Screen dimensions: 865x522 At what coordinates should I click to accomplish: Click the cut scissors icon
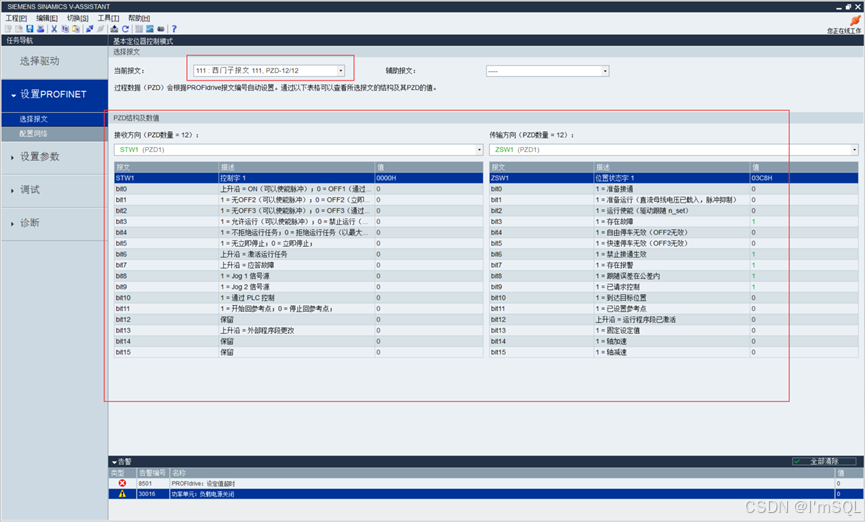pos(54,29)
